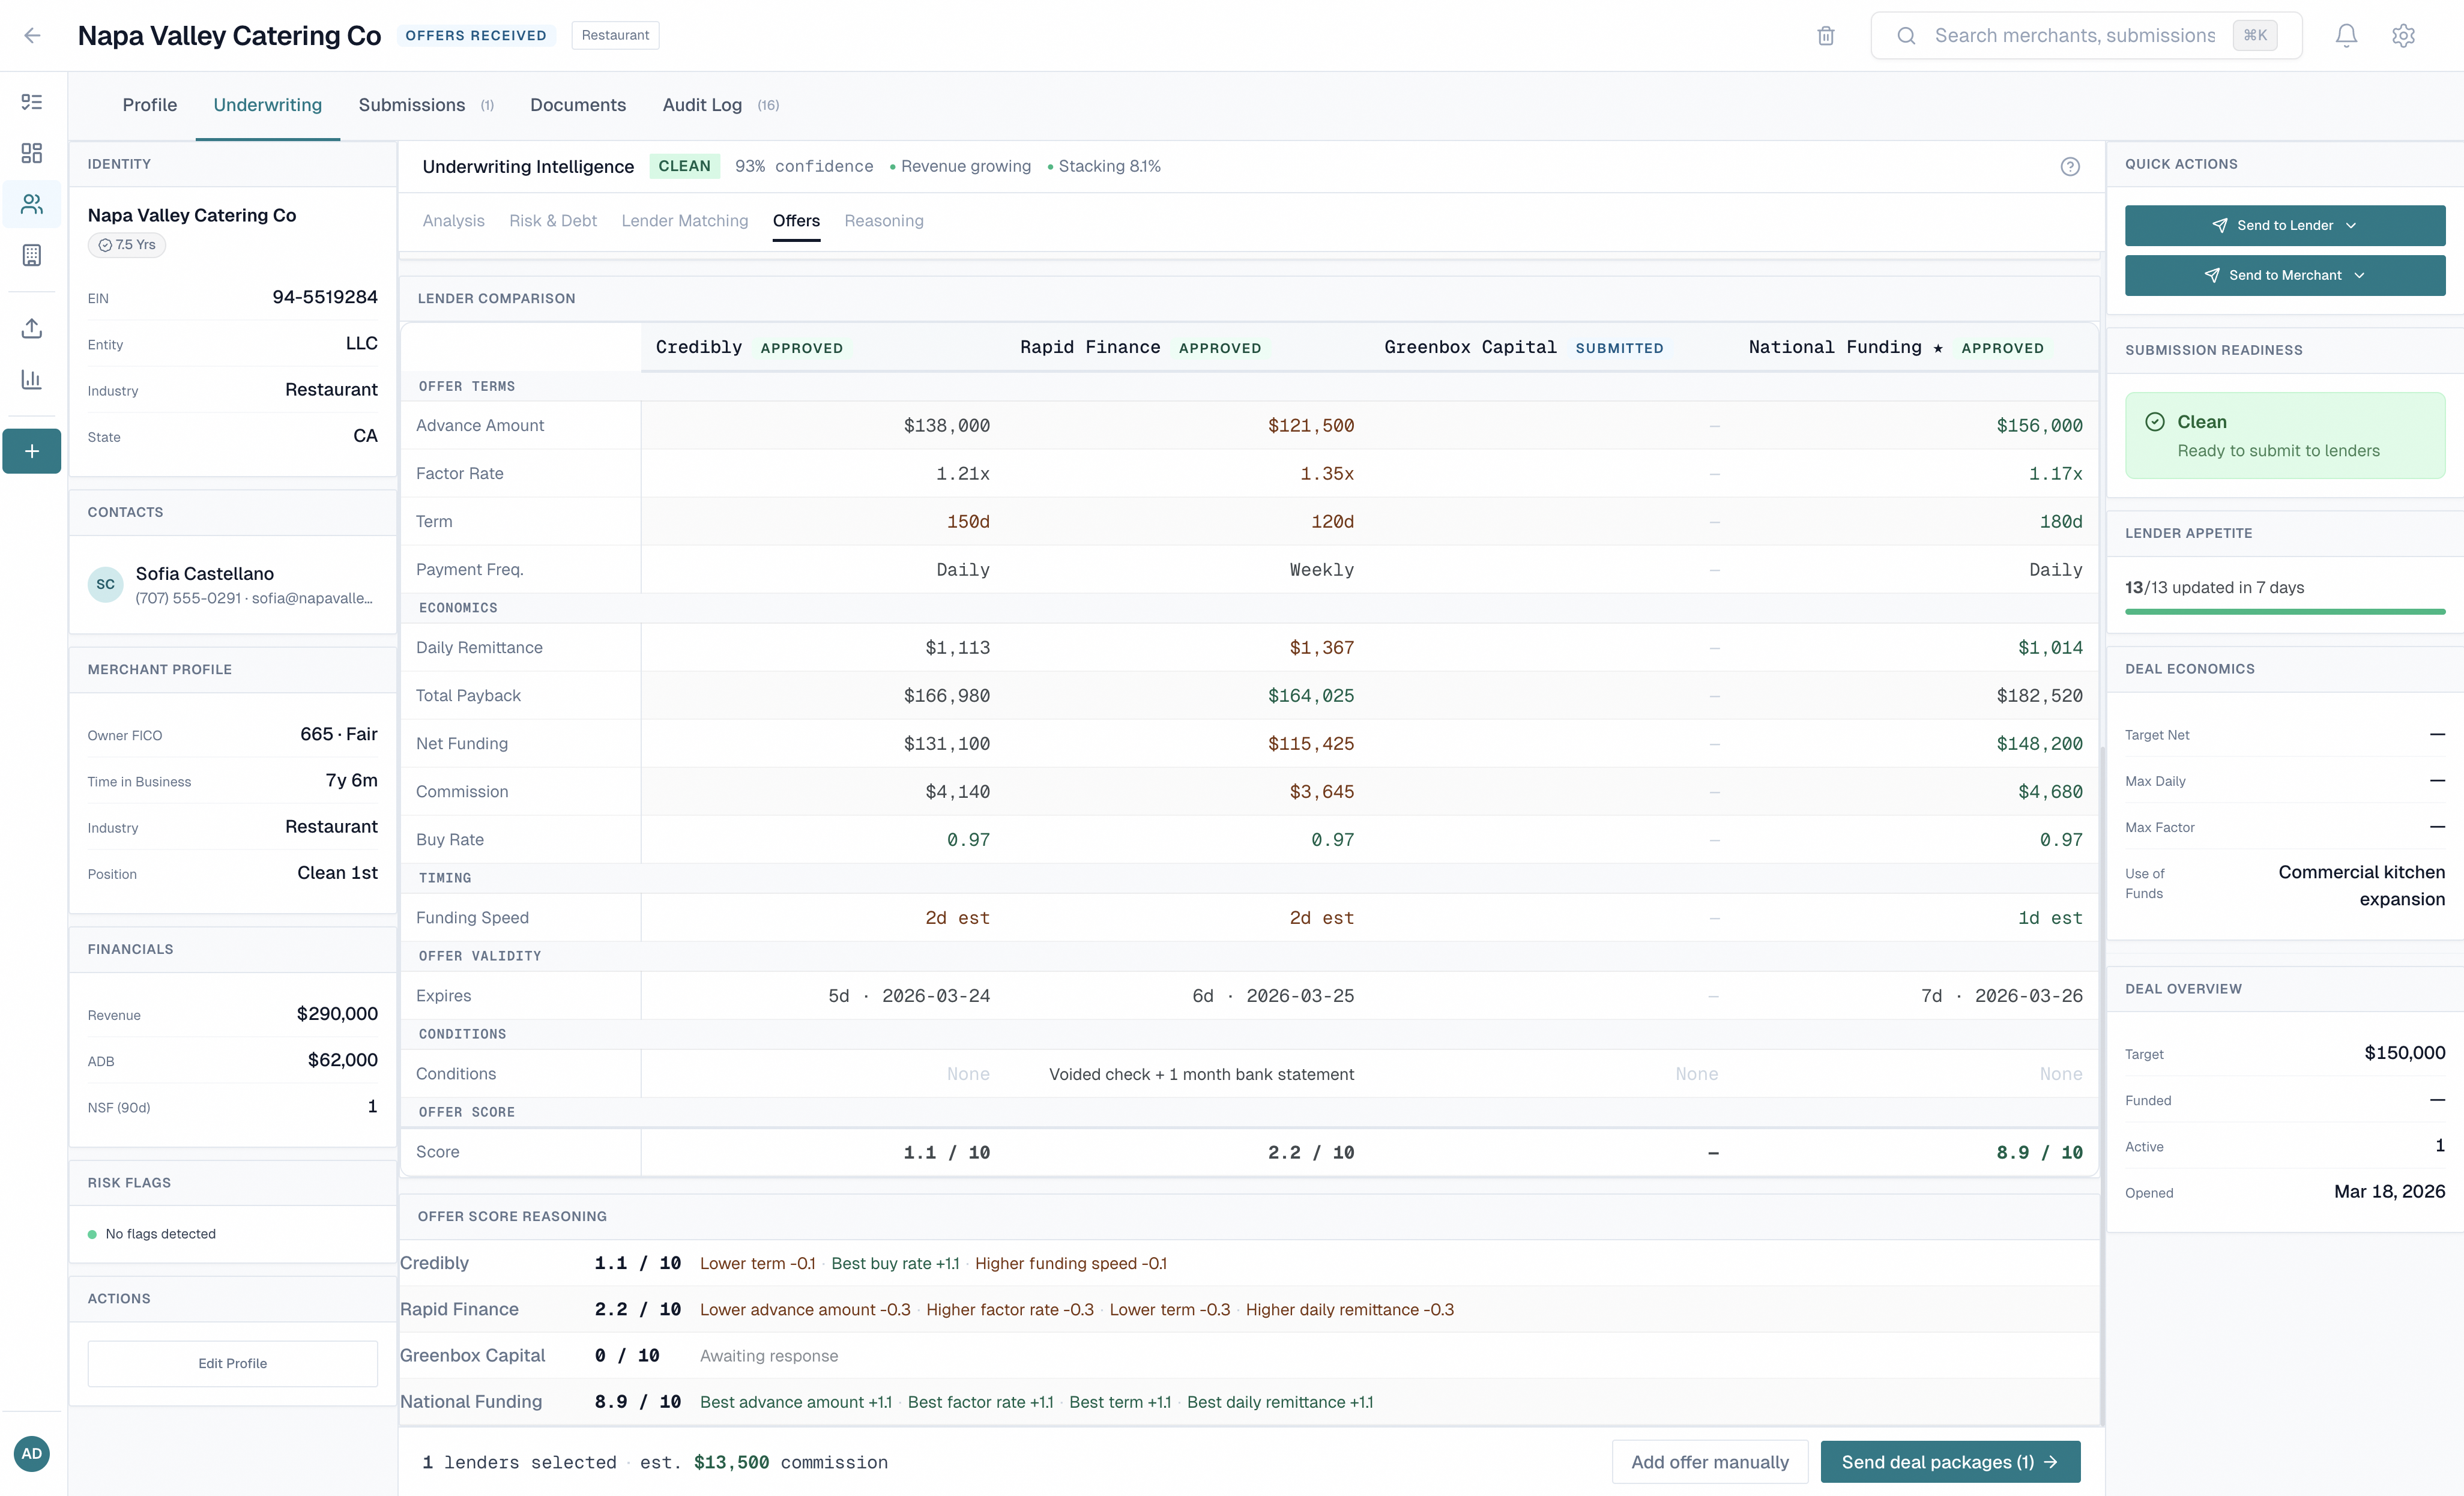Click Add offer manually button
This screenshot has width=2464, height=1496.
click(1709, 1462)
